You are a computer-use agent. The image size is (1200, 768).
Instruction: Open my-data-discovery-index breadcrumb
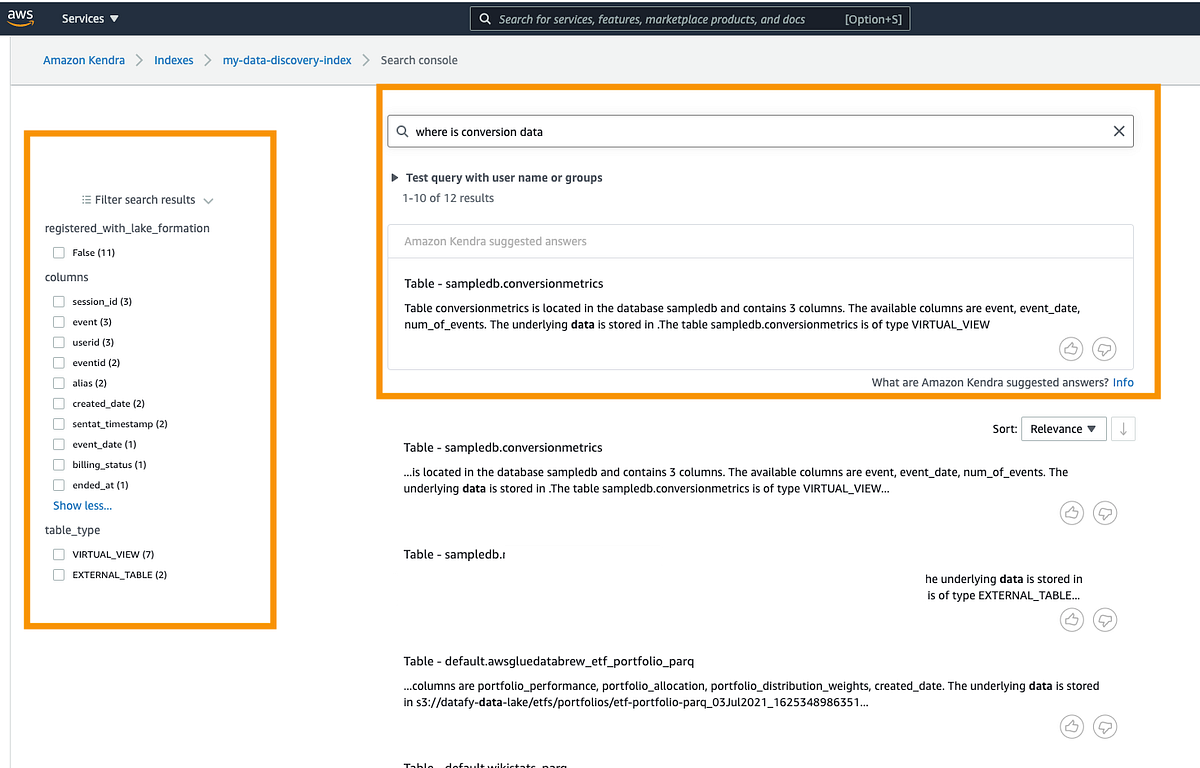[287, 60]
